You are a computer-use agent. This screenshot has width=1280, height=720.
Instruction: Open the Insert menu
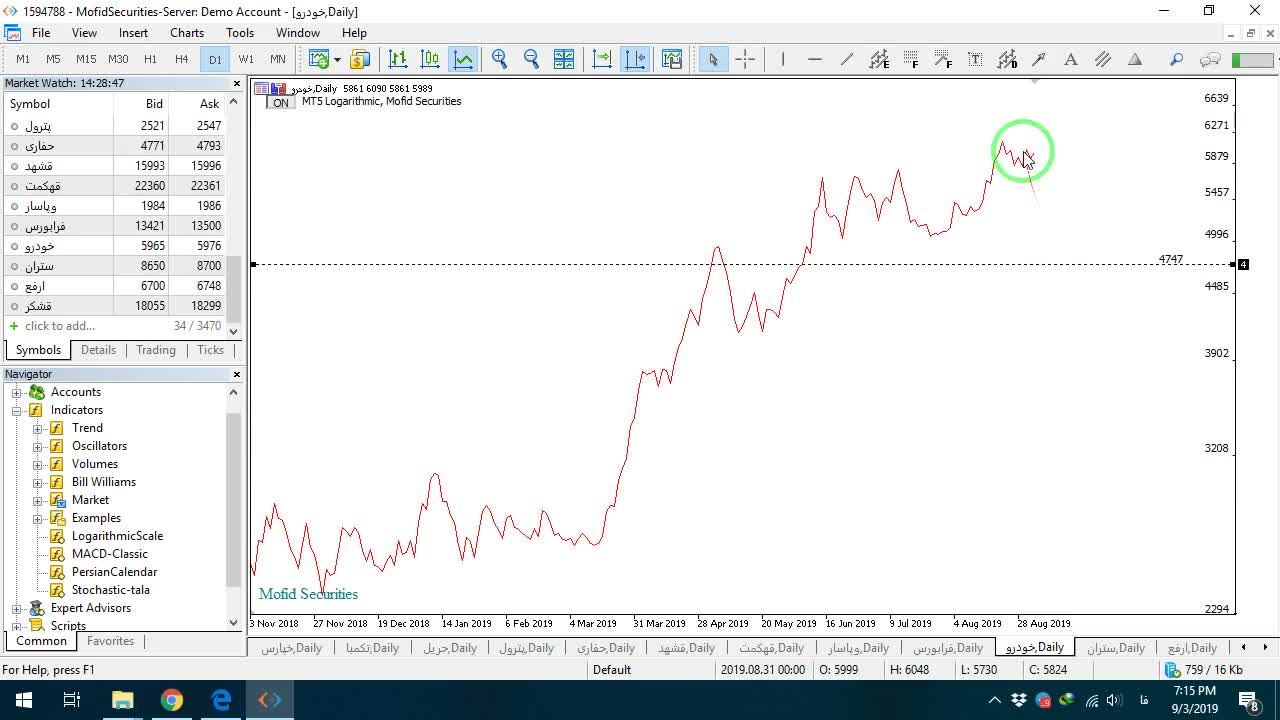pos(133,32)
